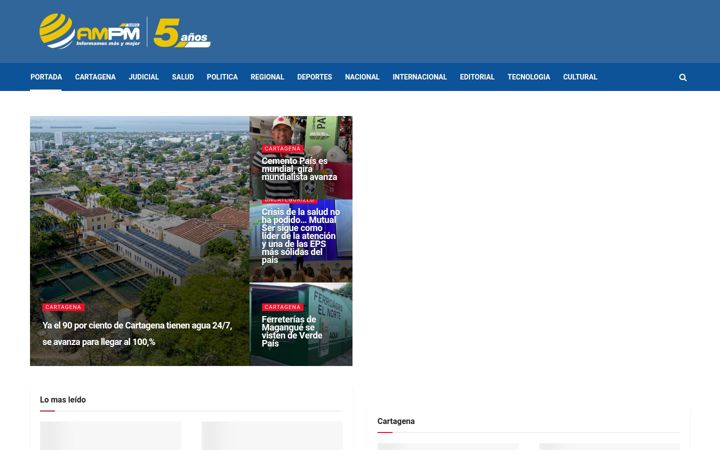
Task: Click the Cartagena section heading
Action: point(396,422)
